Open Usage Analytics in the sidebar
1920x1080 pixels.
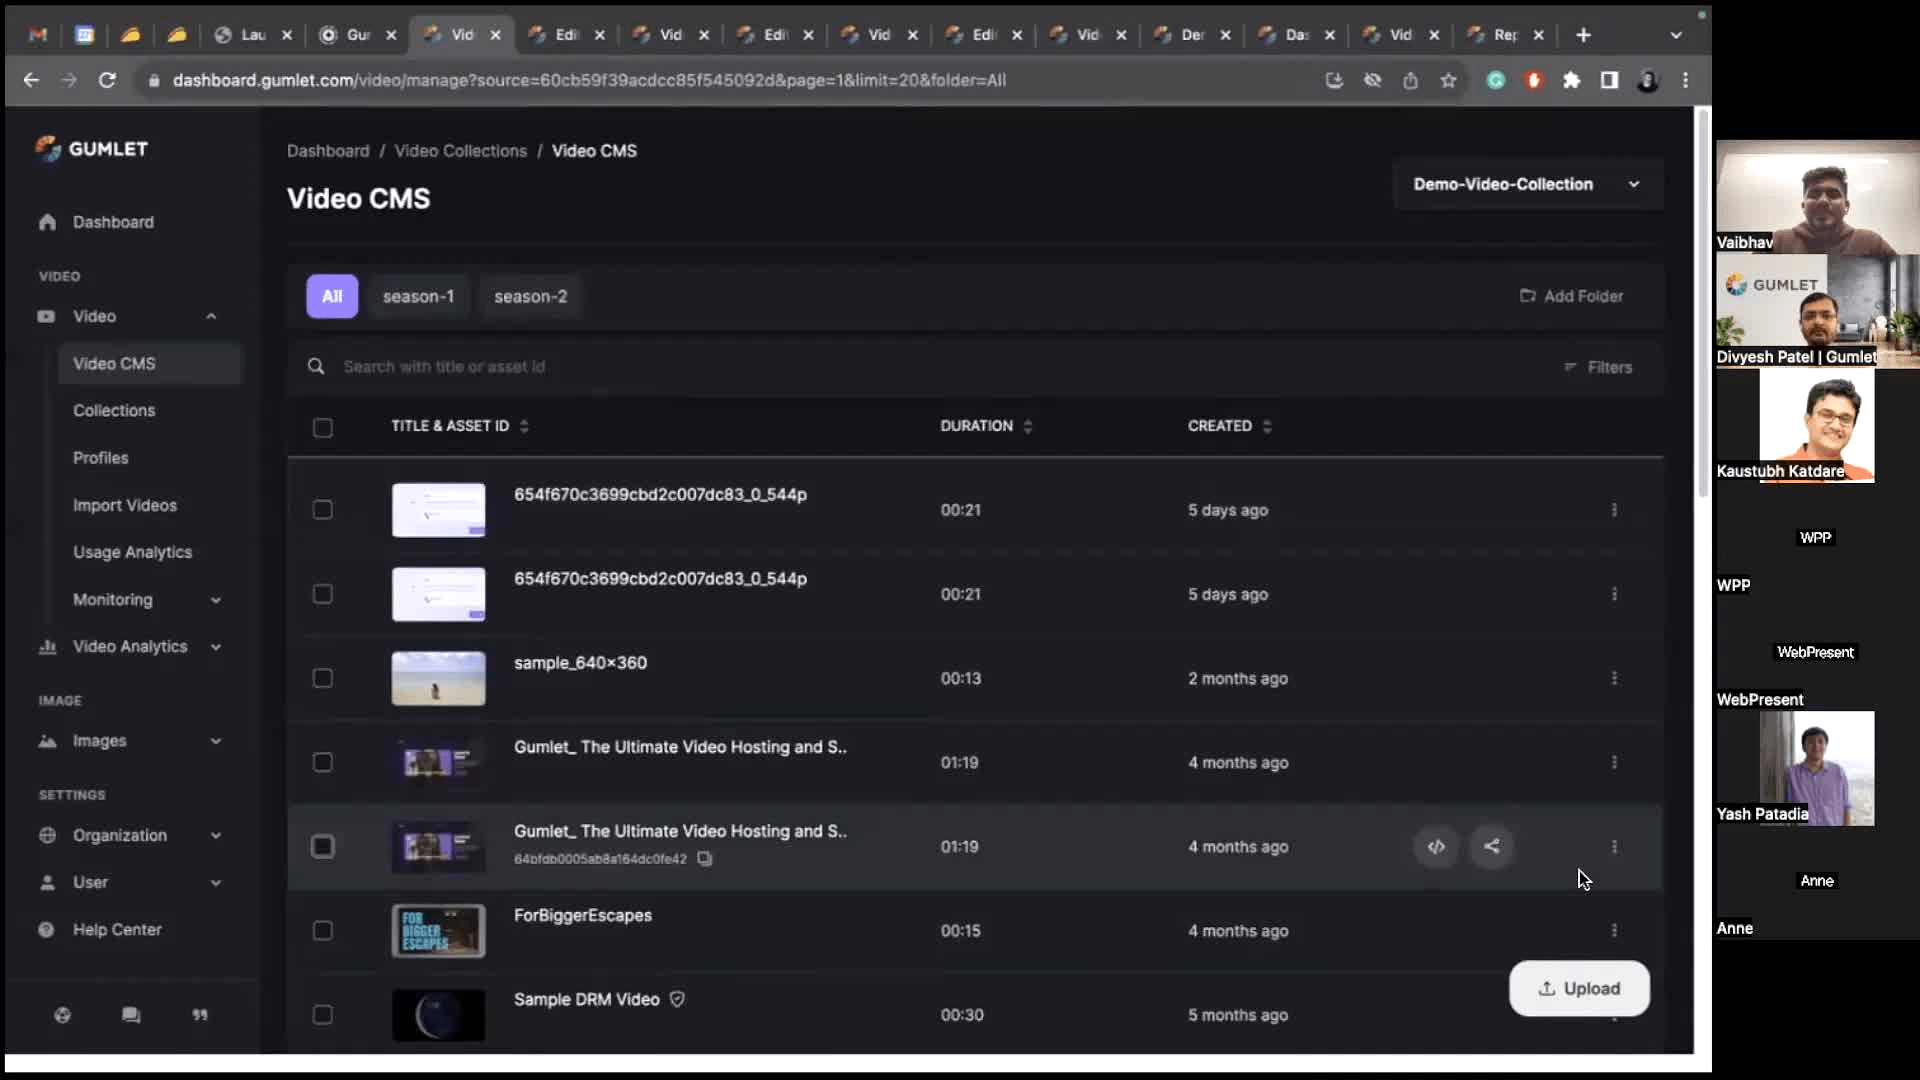tap(132, 552)
